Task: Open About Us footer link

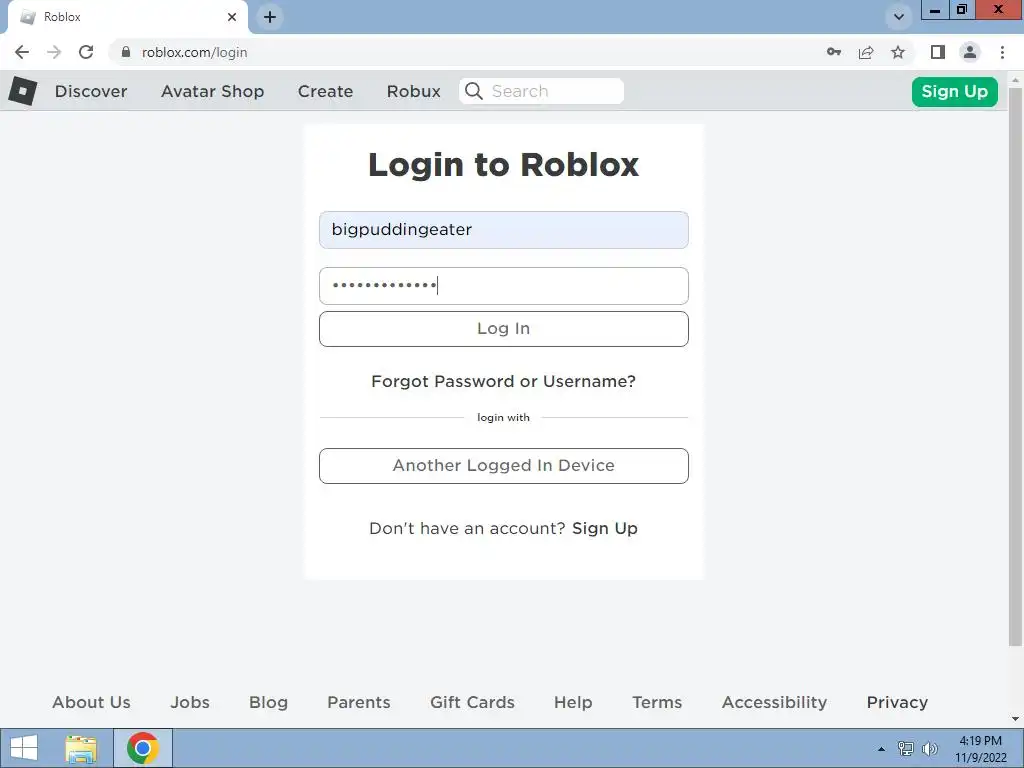Action: tap(91, 702)
